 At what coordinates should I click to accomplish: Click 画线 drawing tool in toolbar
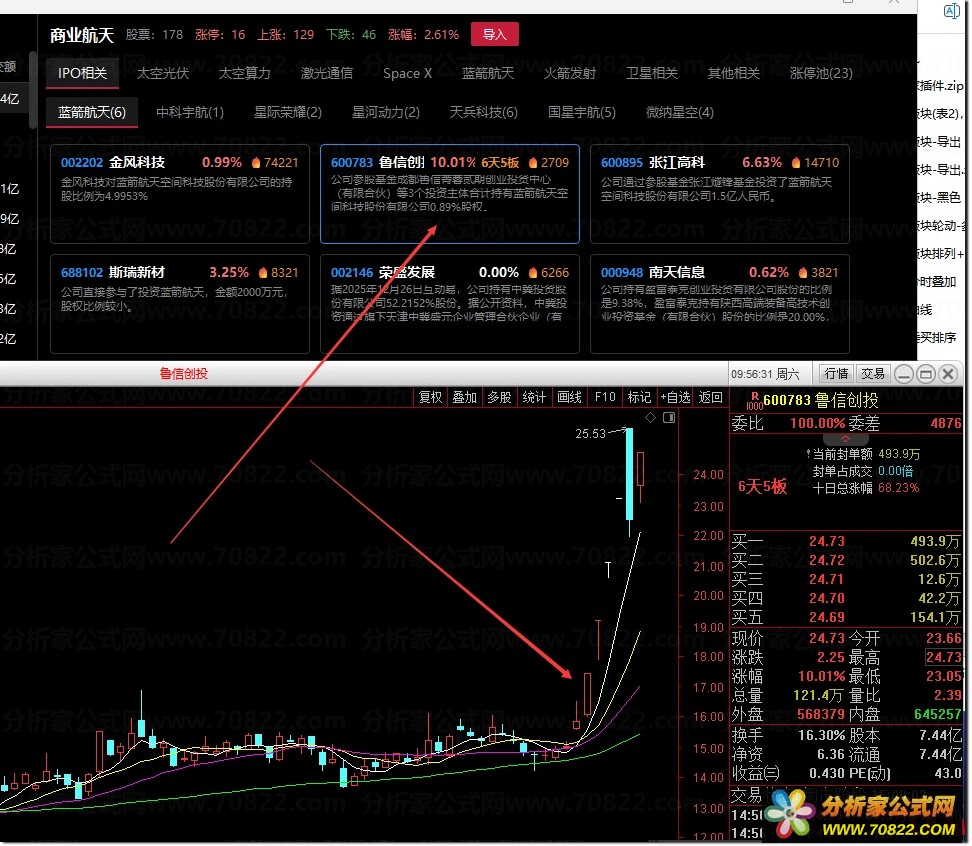tap(569, 397)
